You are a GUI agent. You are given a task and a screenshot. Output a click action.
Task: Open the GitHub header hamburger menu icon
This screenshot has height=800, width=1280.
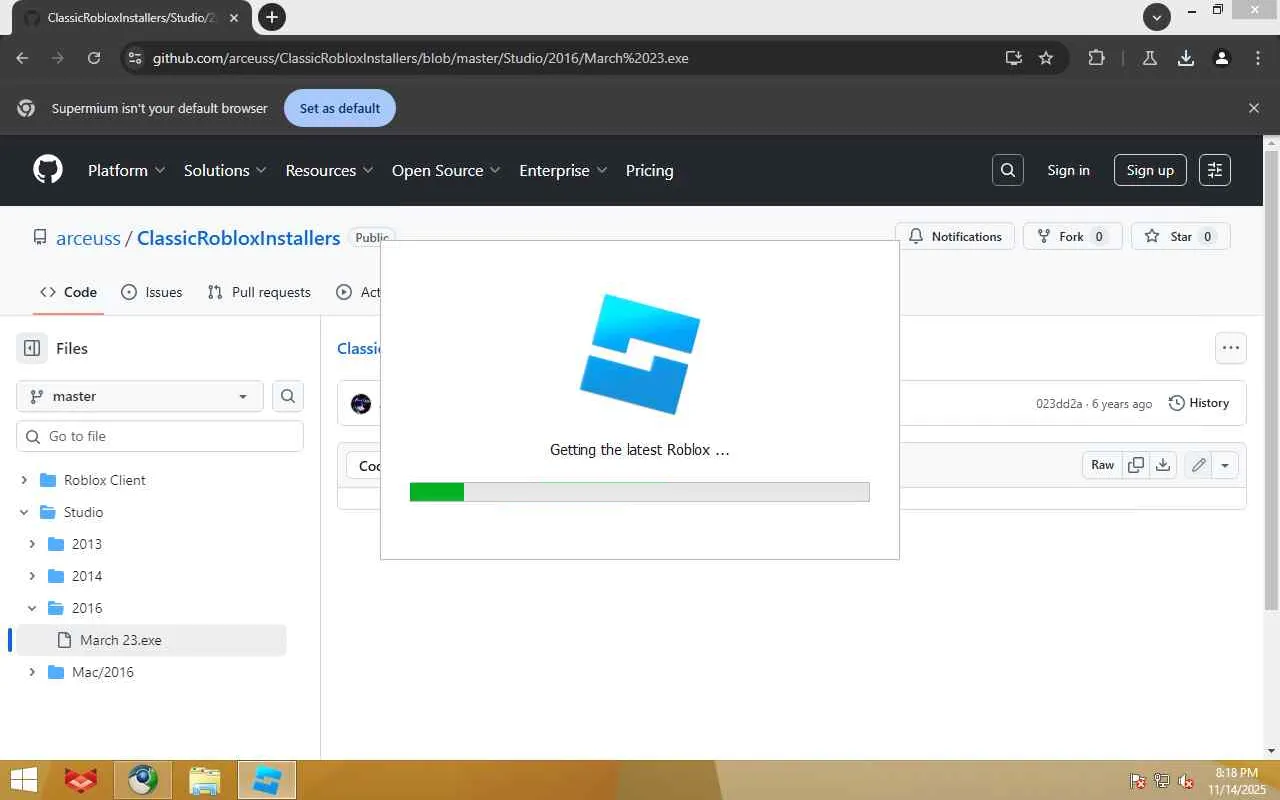coord(1215,170)
